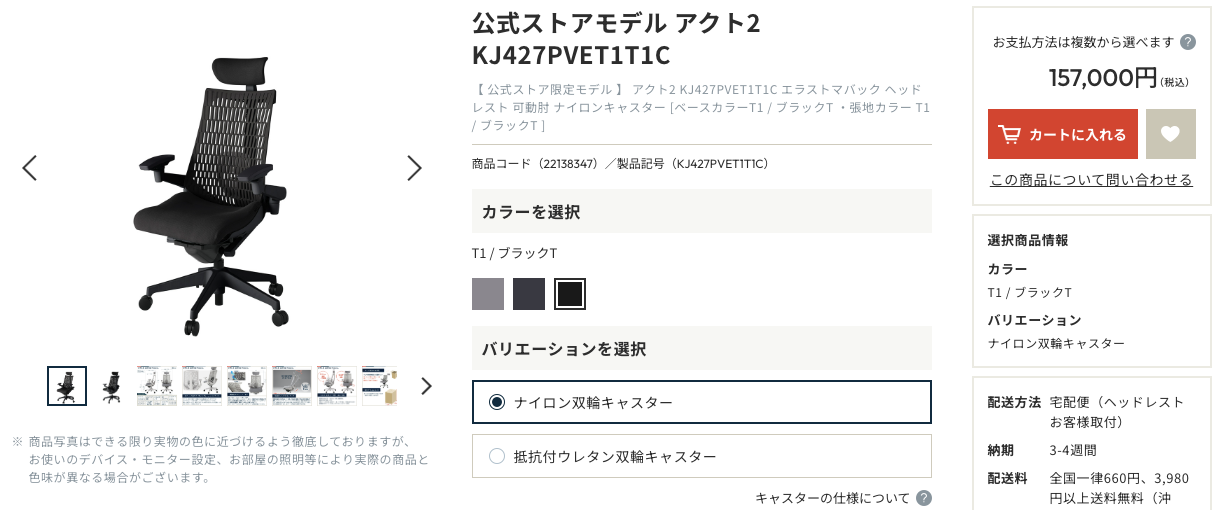Image resolution: width=1220 pixels, height=510 pixels.
Task: Click the payment methods help question icon
Action: 1188,42
